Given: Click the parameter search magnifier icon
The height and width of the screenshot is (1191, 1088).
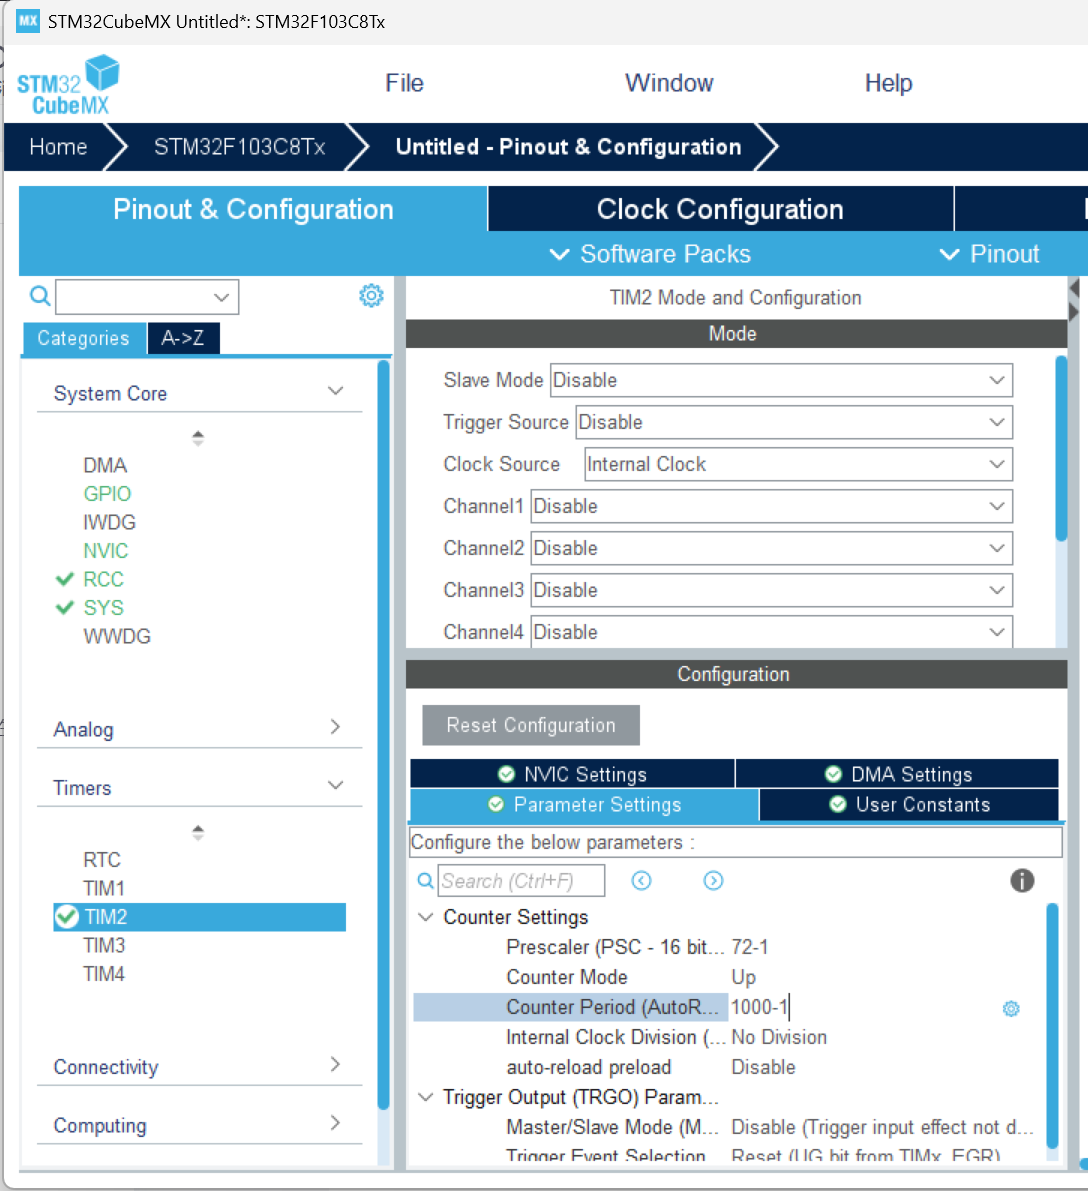Looking at the screenshot, I should point(425,880).
